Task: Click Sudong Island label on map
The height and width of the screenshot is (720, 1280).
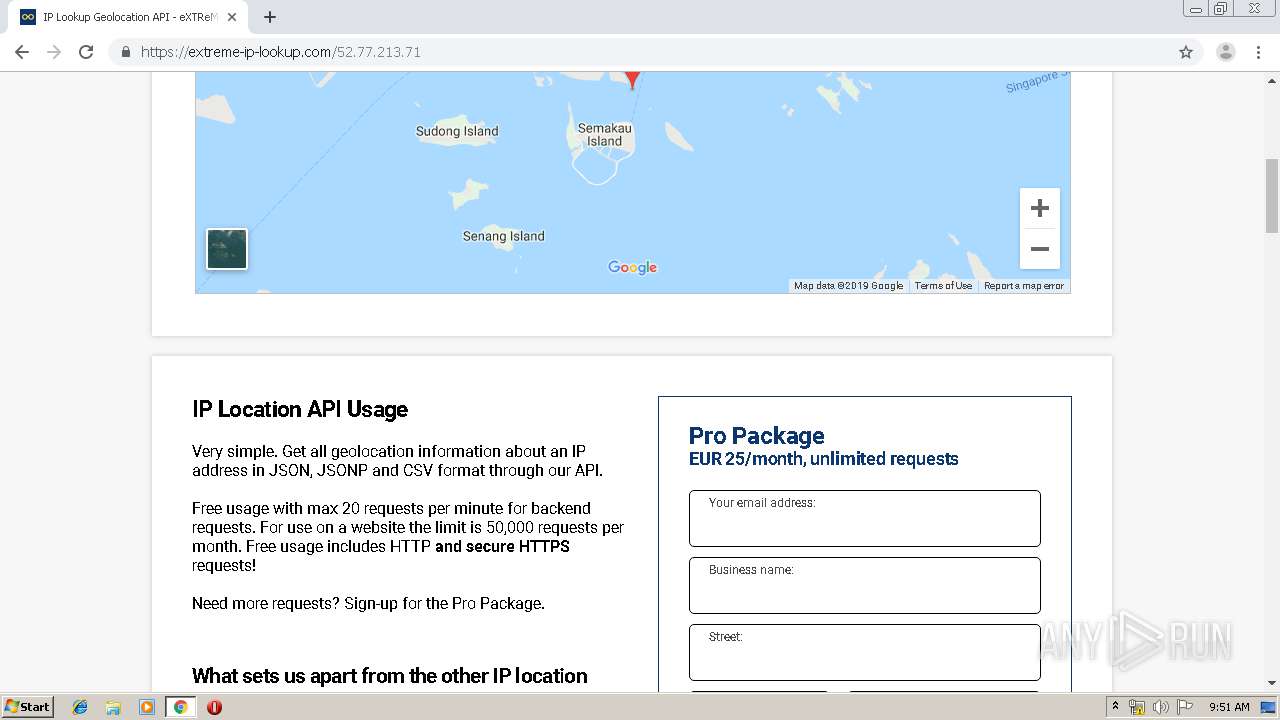Action: pos(457,131)
